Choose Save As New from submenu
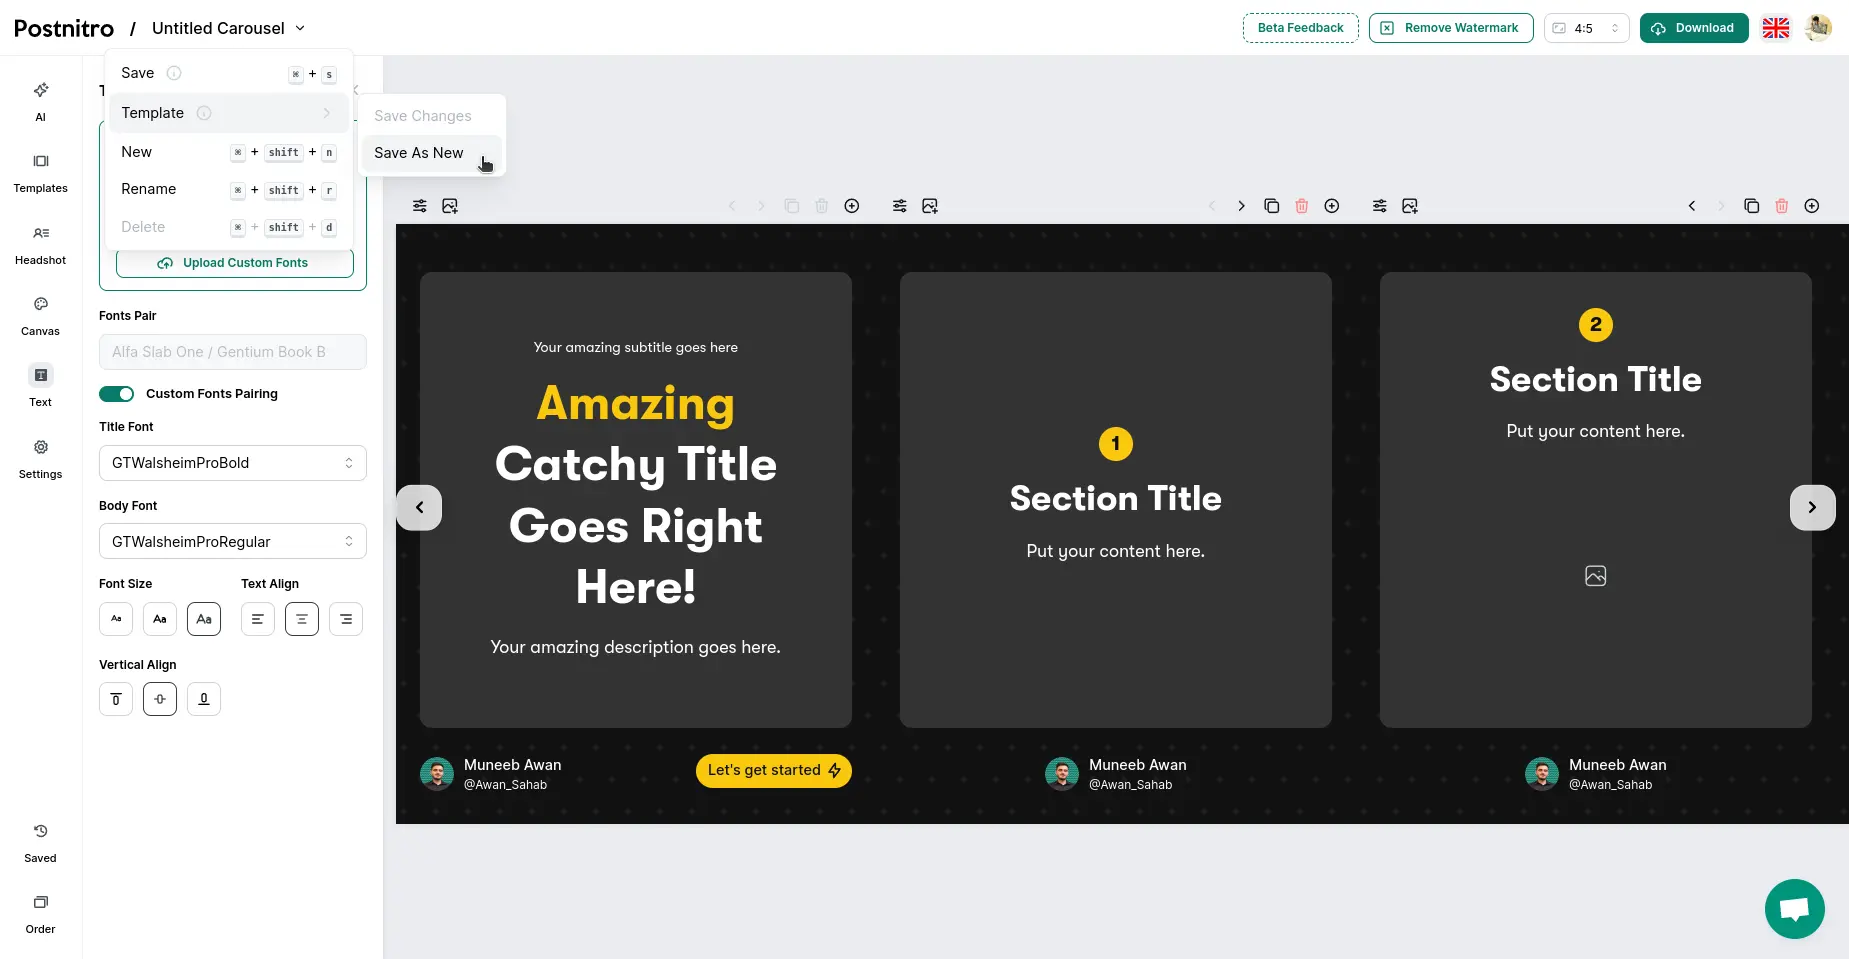Image resolution: width=1849 pixels, height=959 pixels. point(418,152)
